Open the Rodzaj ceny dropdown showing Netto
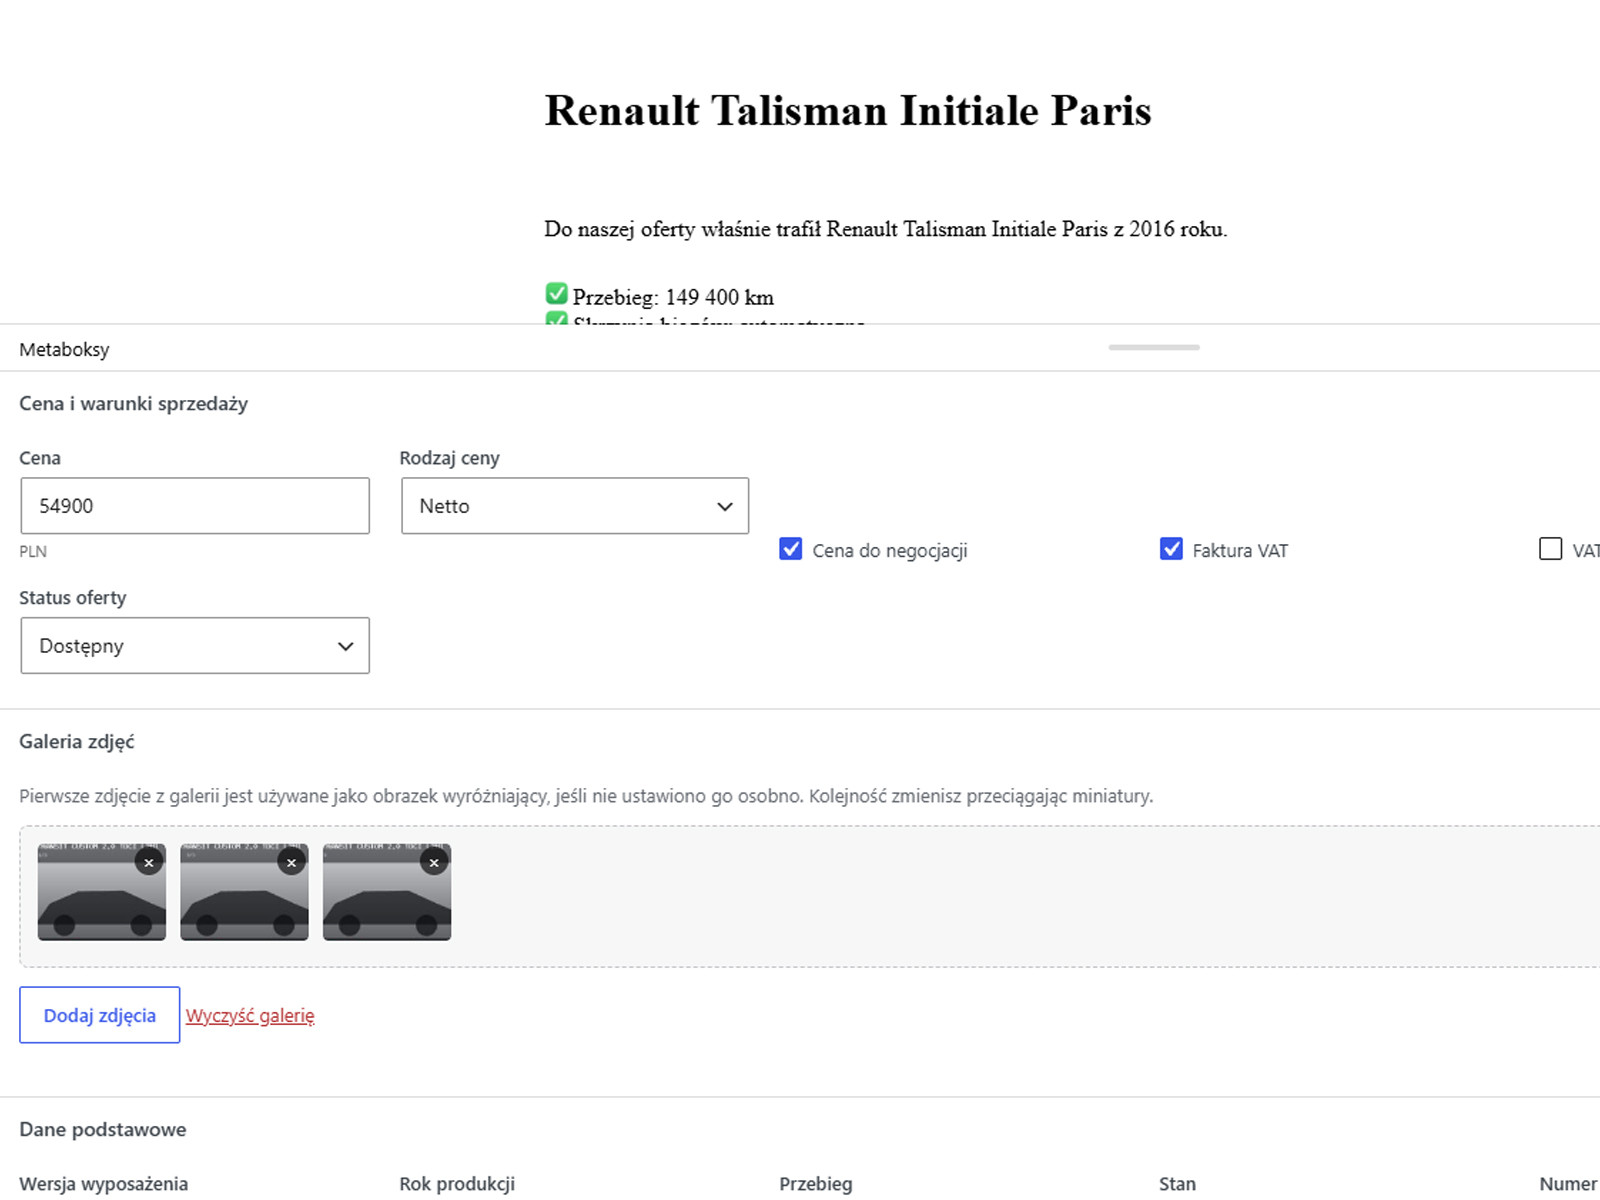The width and height of the screenshot is (1600, 1200). (x=575, y=506)
